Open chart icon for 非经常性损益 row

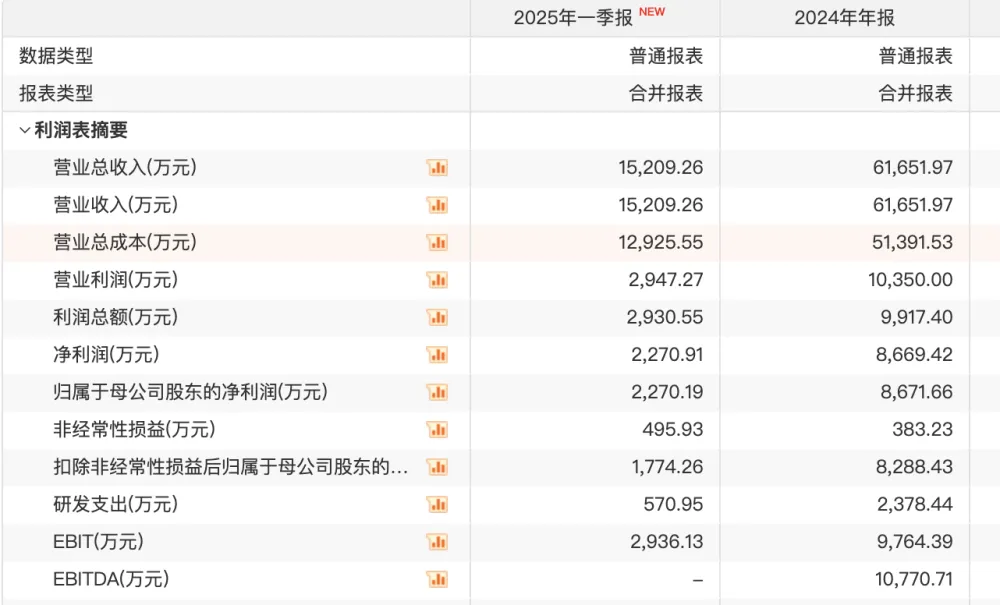[438, 430]
